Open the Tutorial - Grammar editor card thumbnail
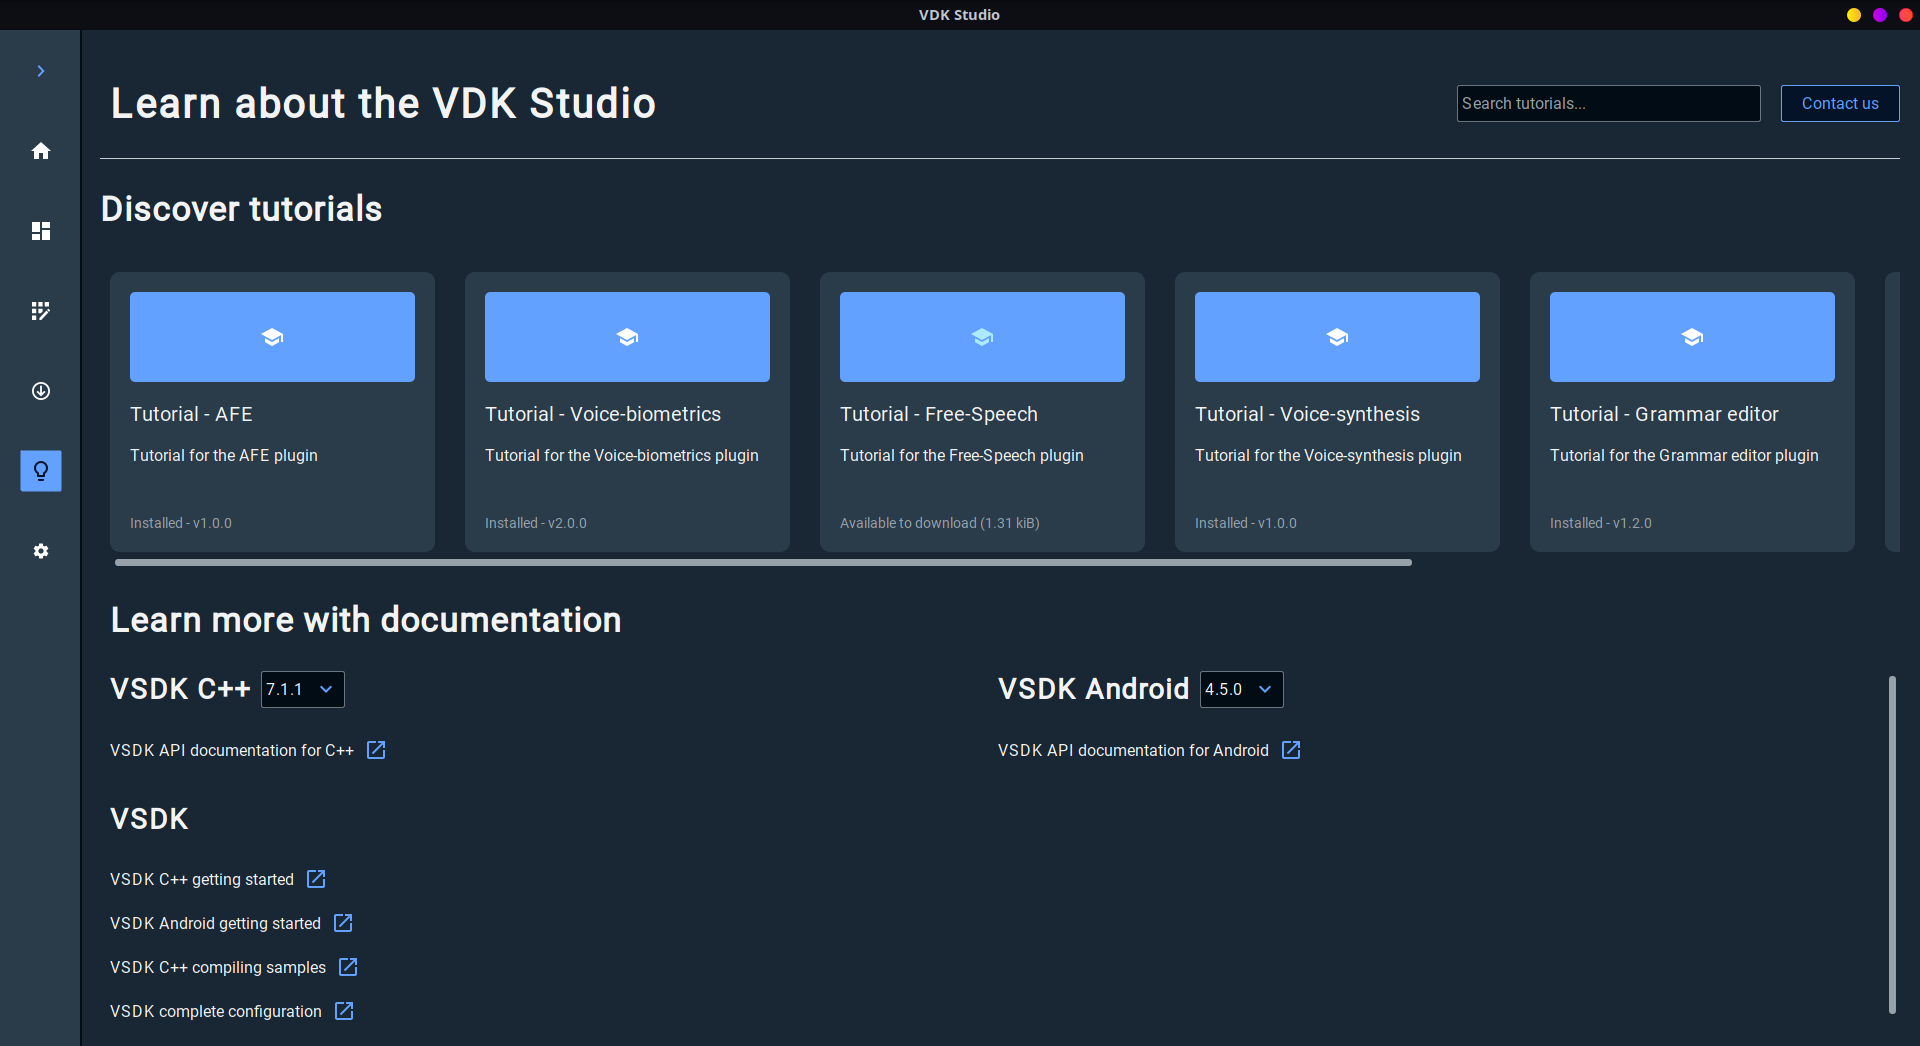 pos(1691,337)
